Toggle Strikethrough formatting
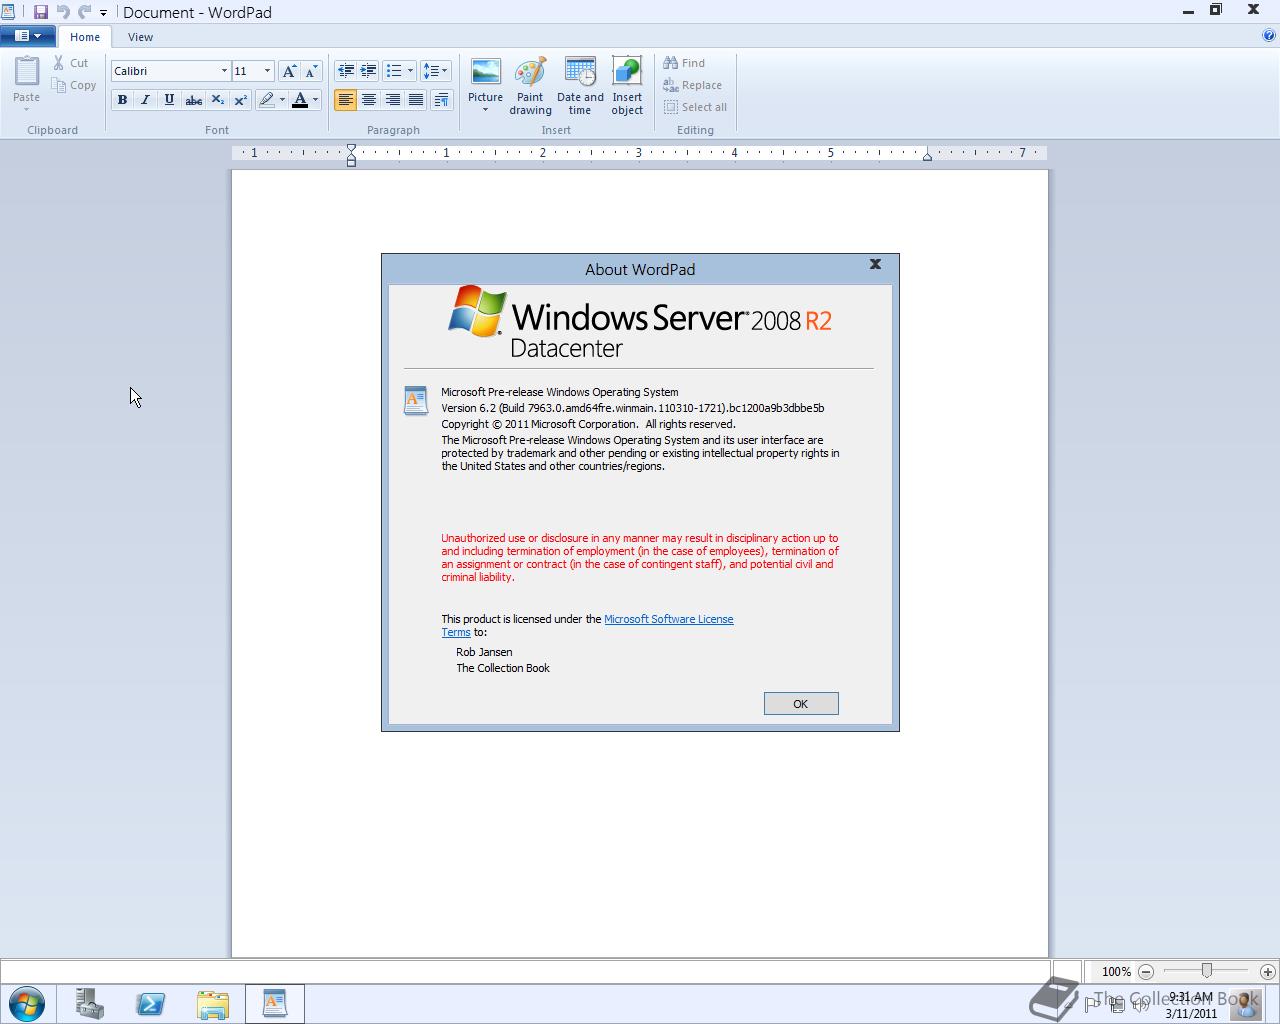Image resolution: width=1280 pixels, height=1024 pixels. pos(193,100)
